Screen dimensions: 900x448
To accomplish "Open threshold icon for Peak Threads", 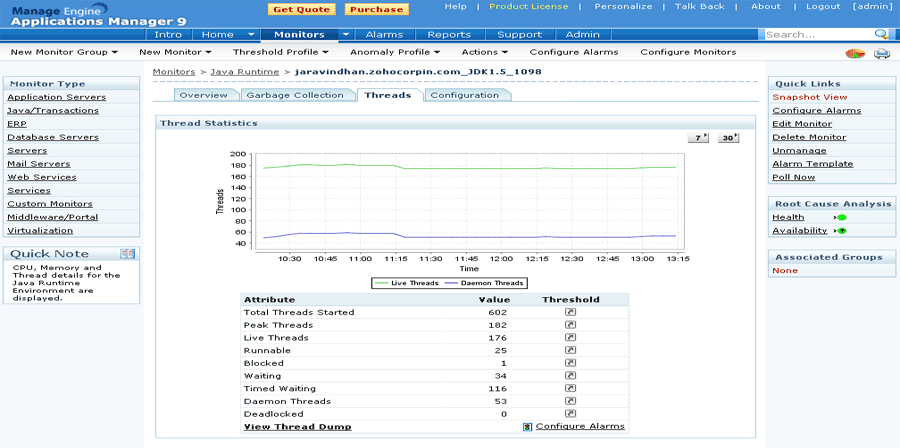I will [570, 325].
